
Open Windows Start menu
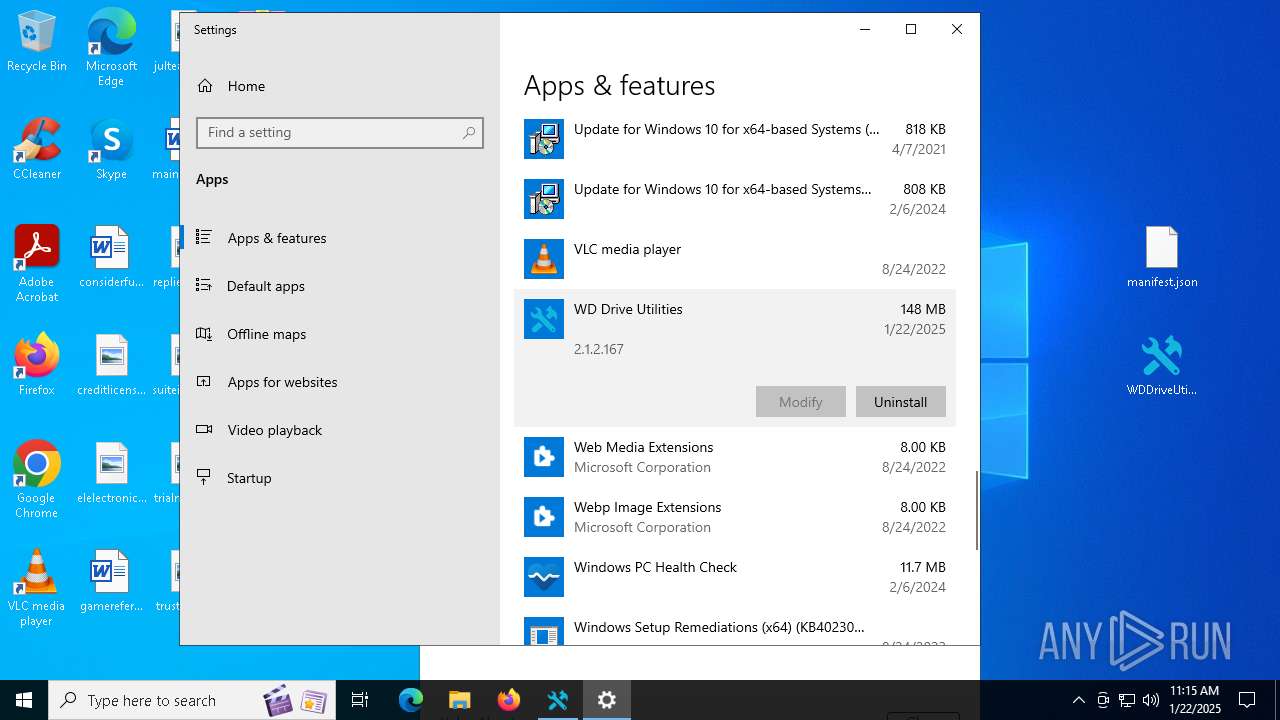pos(24,700)
